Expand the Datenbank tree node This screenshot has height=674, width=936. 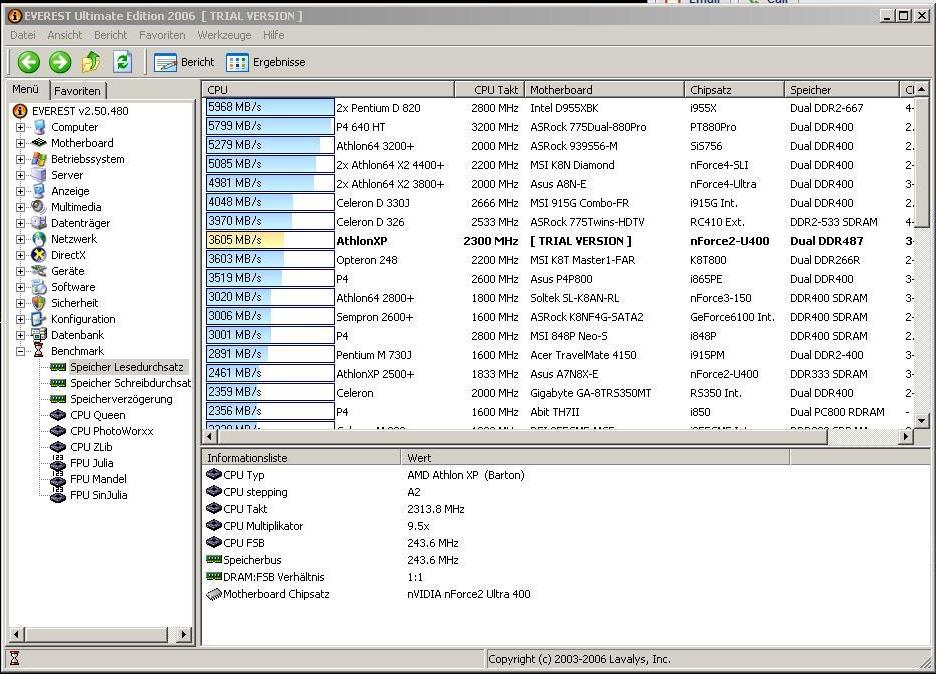pyautogui.click(x=20, y=336)
